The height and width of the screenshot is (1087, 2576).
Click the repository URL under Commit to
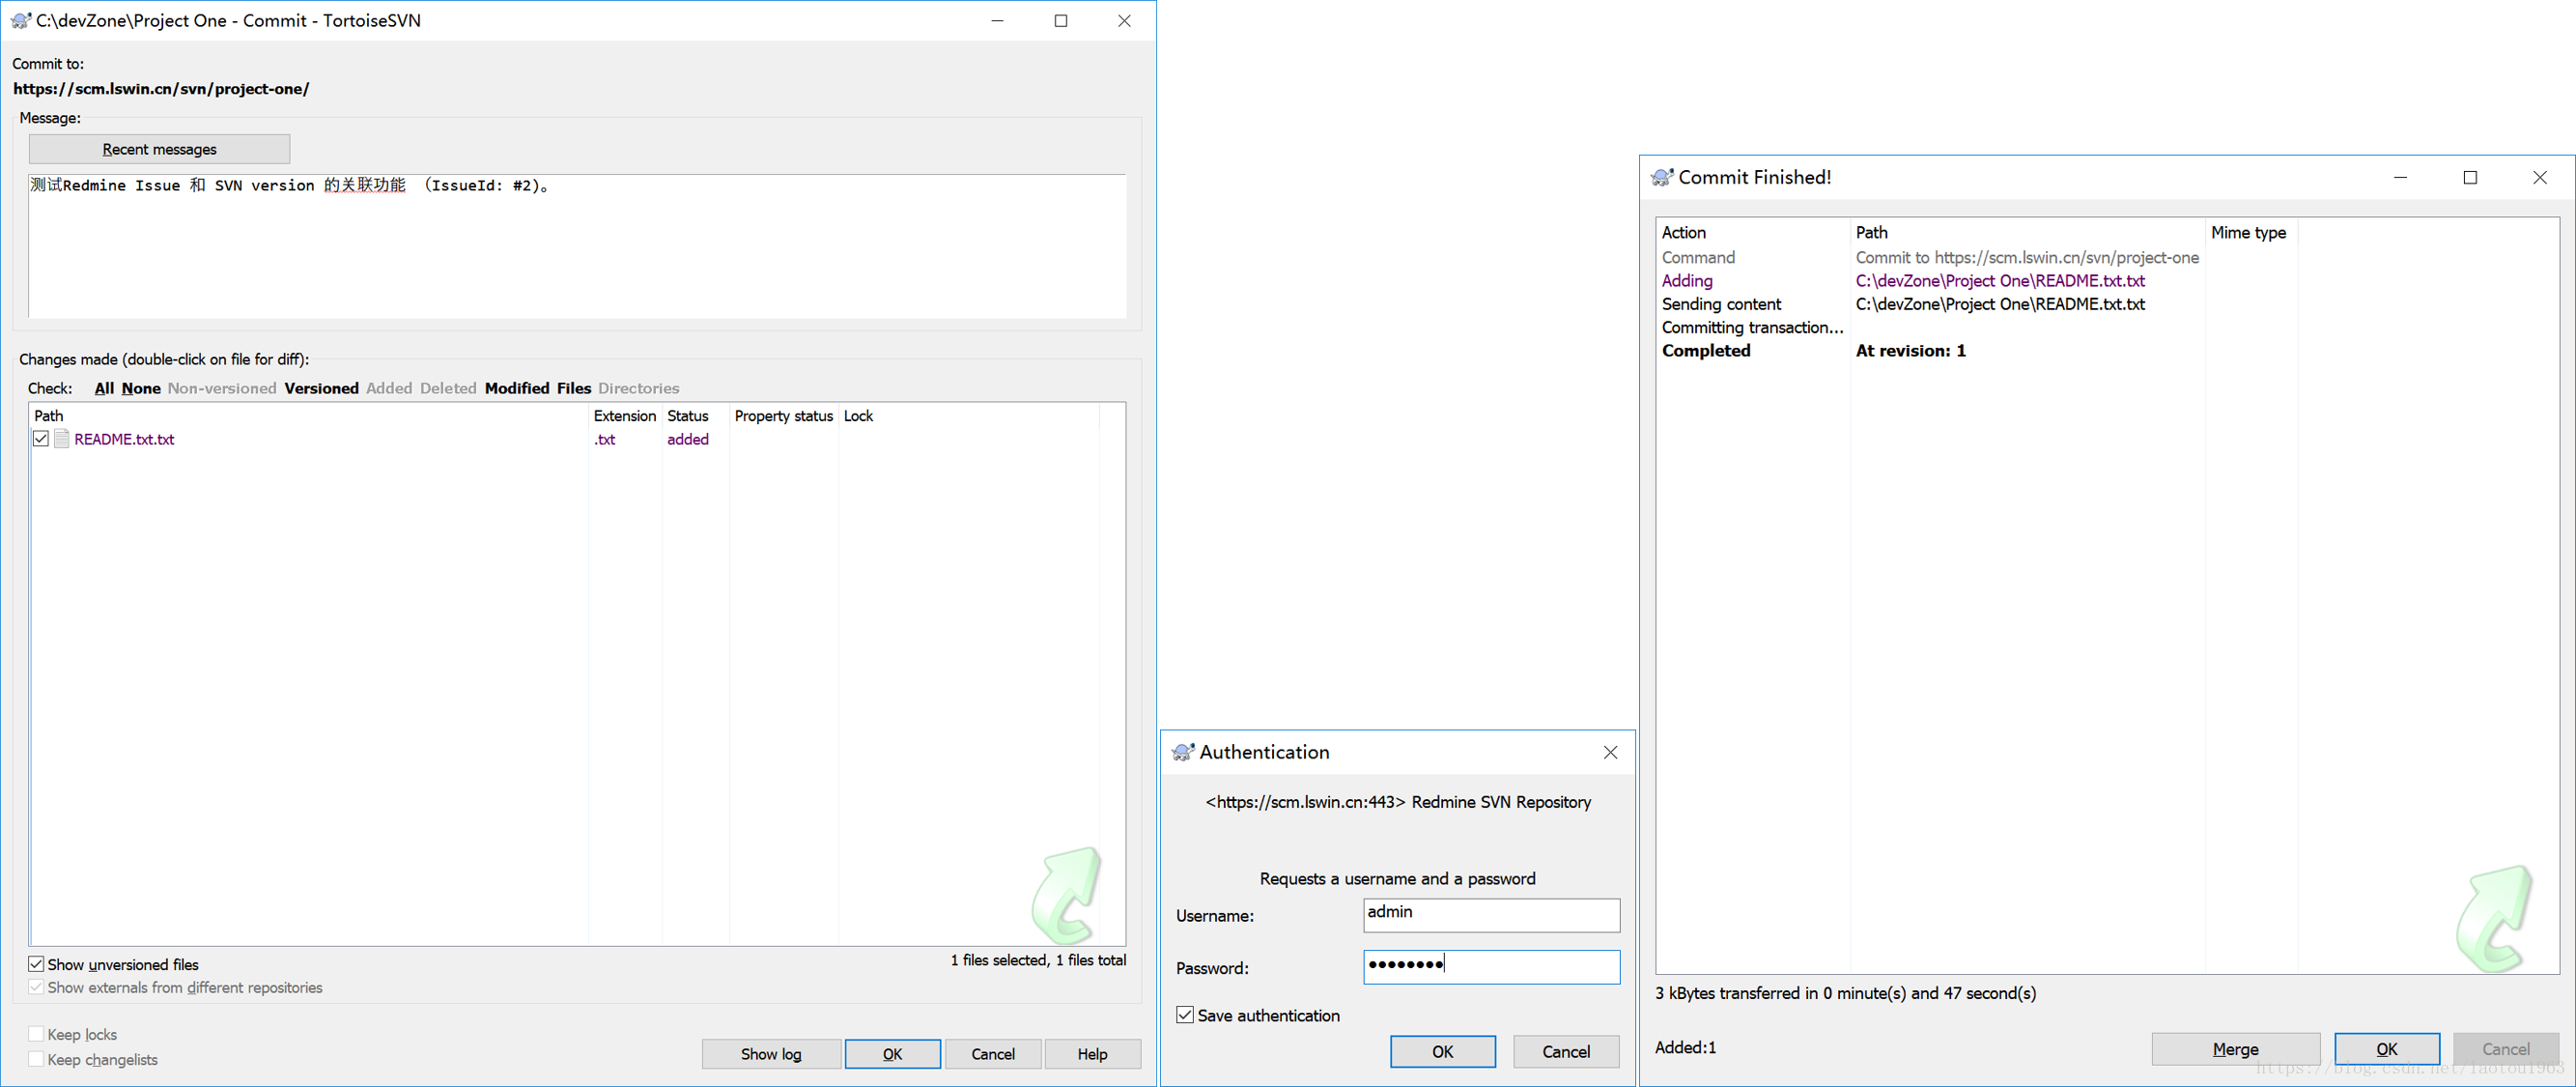pos(161,89)
